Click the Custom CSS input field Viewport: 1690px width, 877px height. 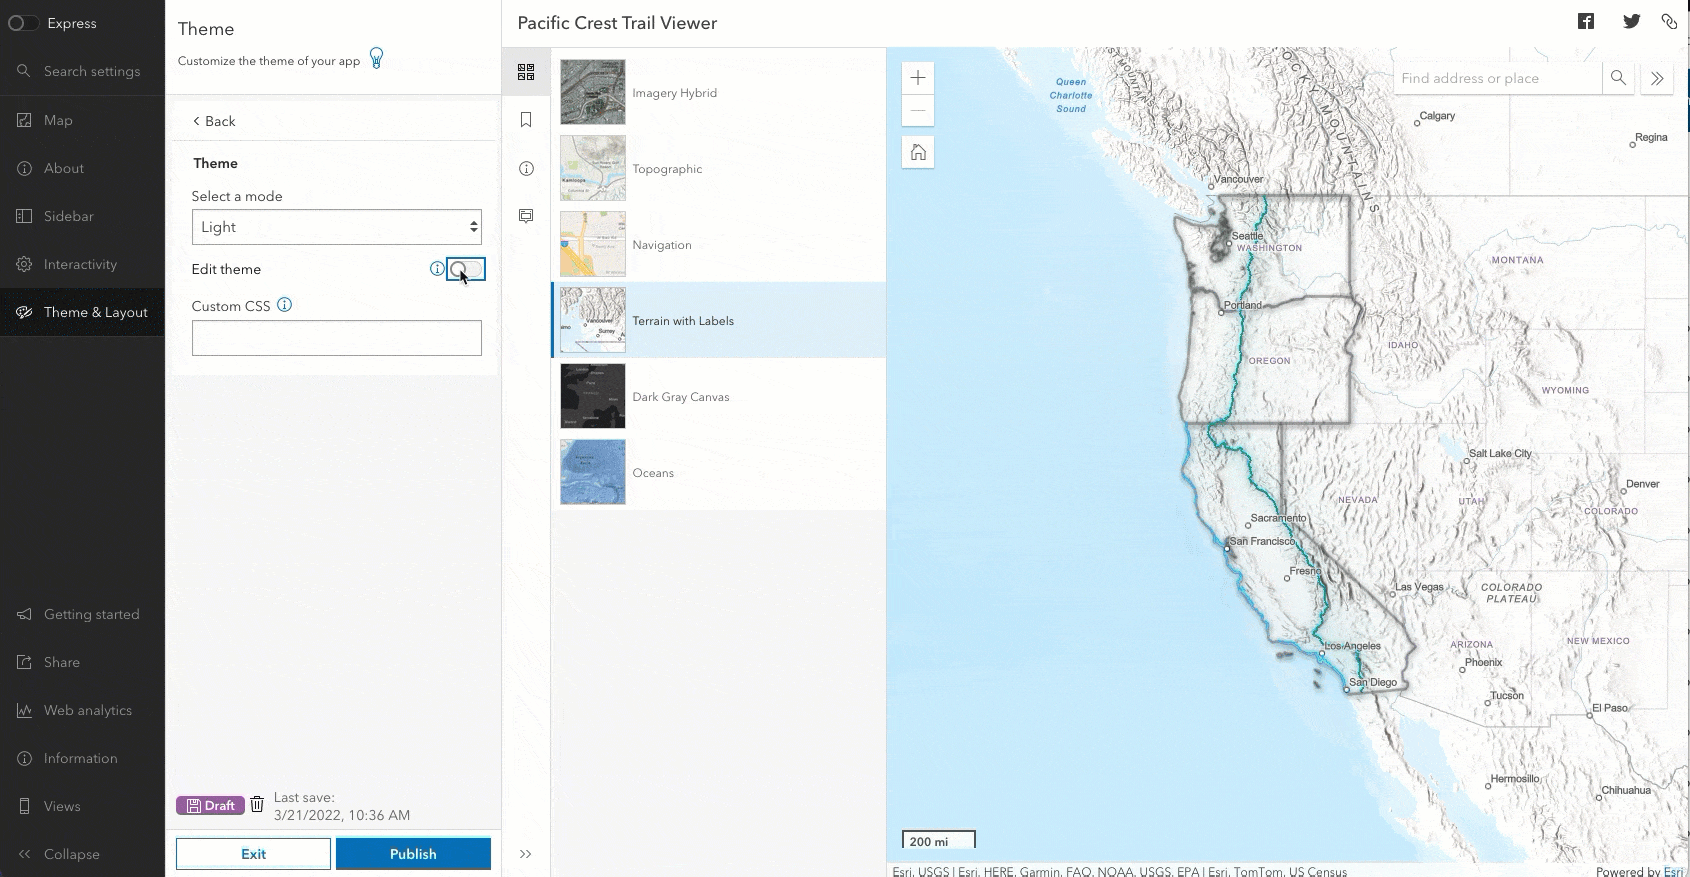(336, 338)
